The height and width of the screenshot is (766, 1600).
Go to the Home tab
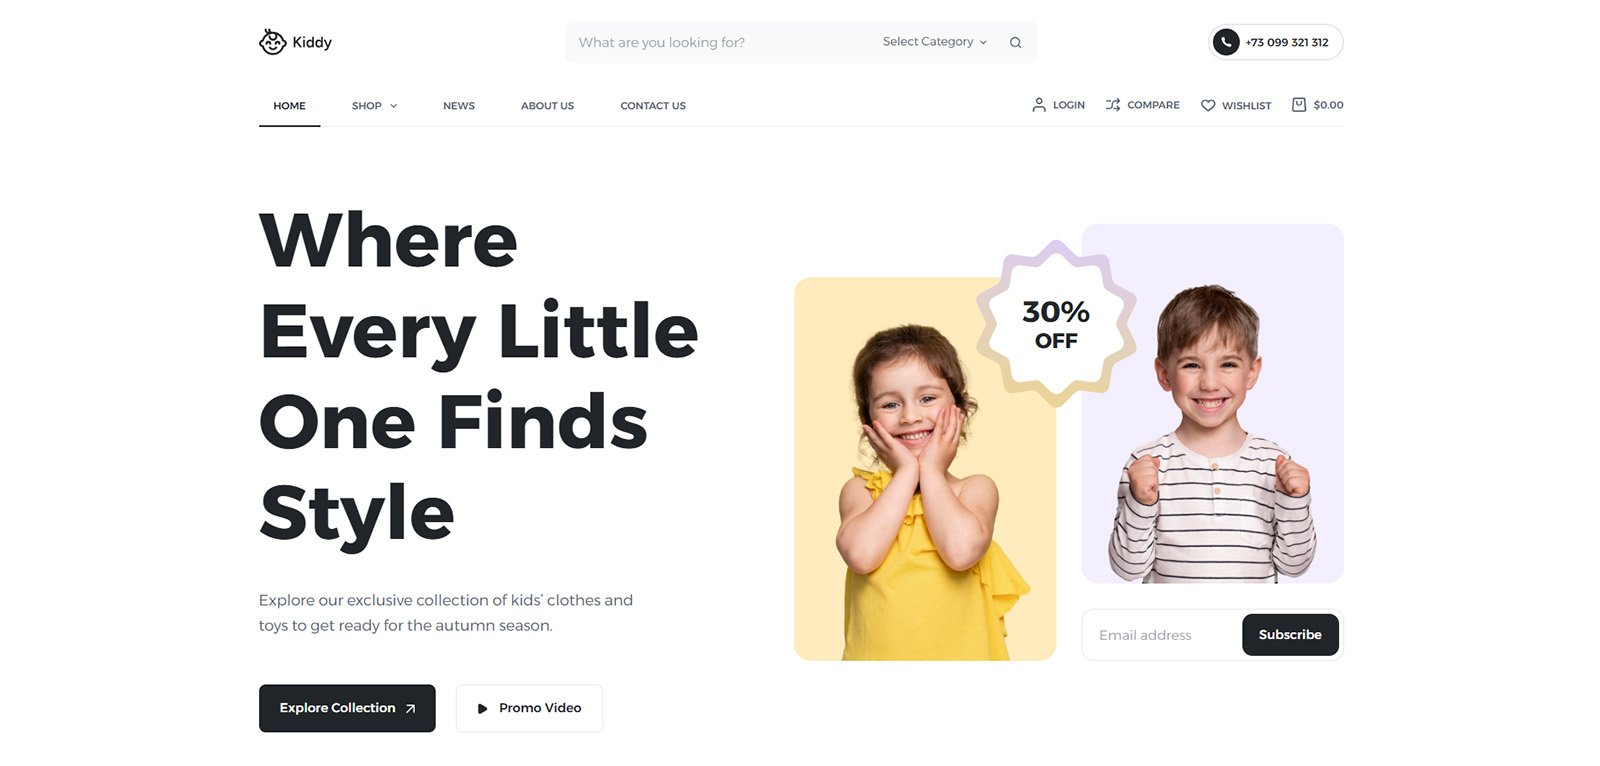pos(290,106)
